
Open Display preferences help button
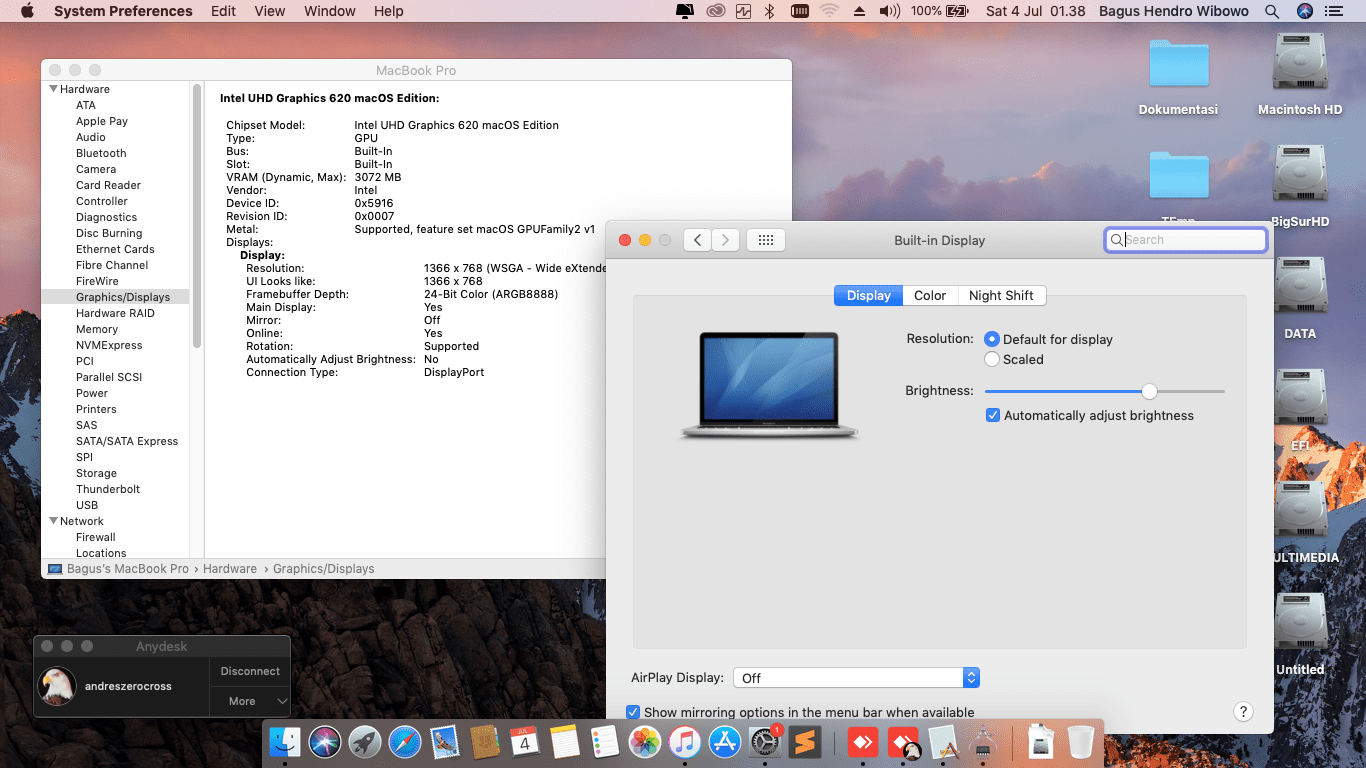(1243, 711)
